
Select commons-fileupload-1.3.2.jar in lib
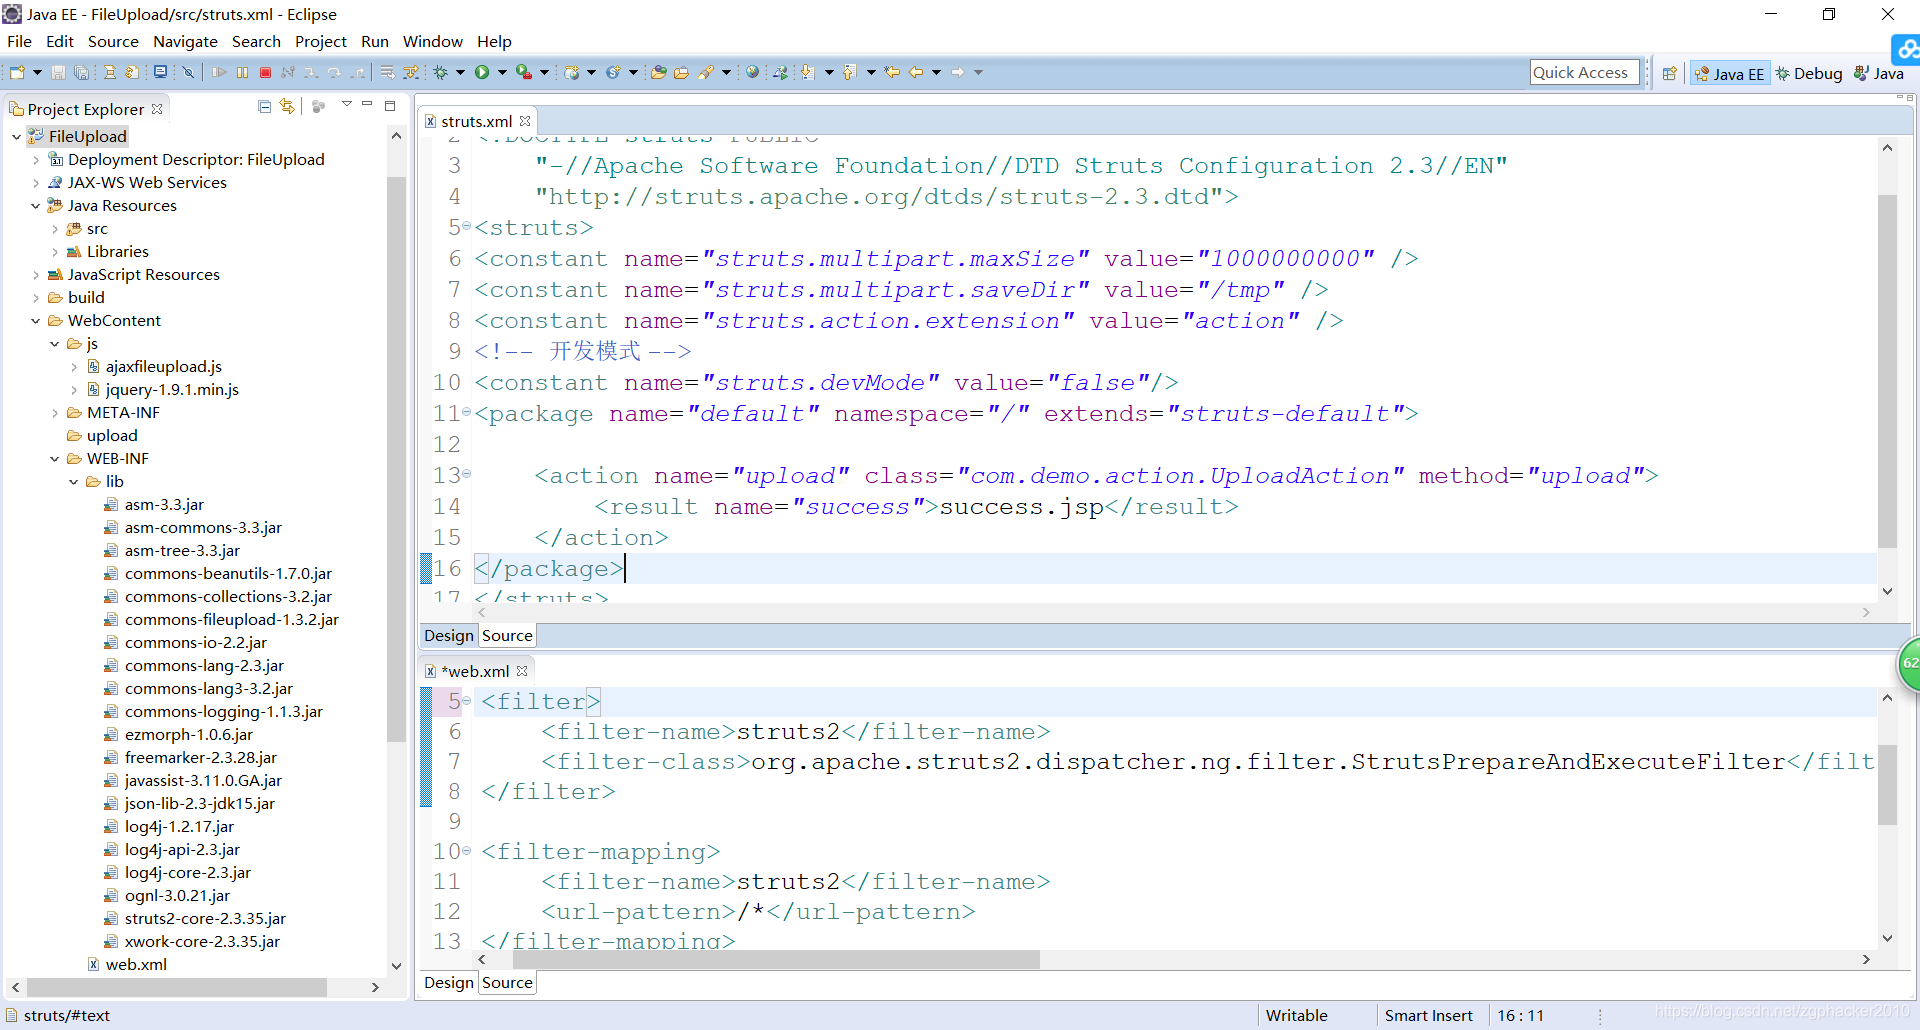231,620
